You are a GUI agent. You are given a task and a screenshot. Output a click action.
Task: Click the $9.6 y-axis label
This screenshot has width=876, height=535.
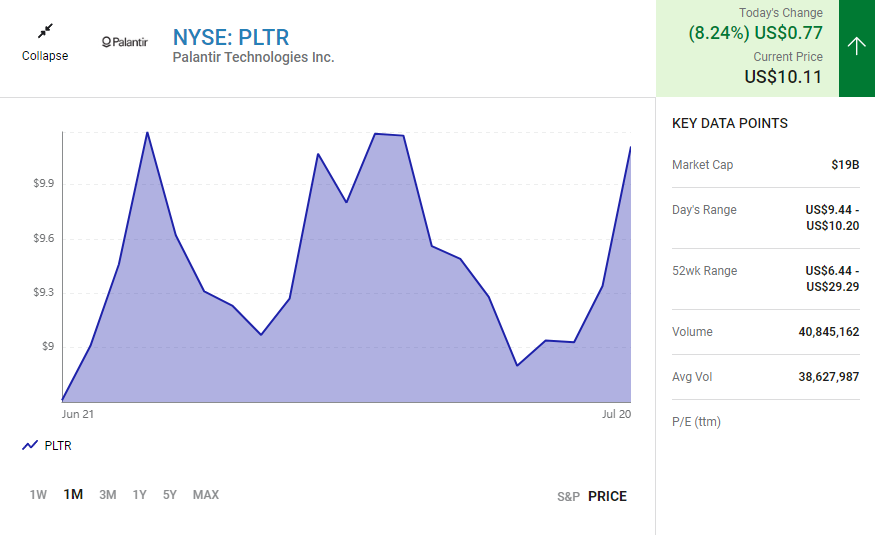coord(44,238)
